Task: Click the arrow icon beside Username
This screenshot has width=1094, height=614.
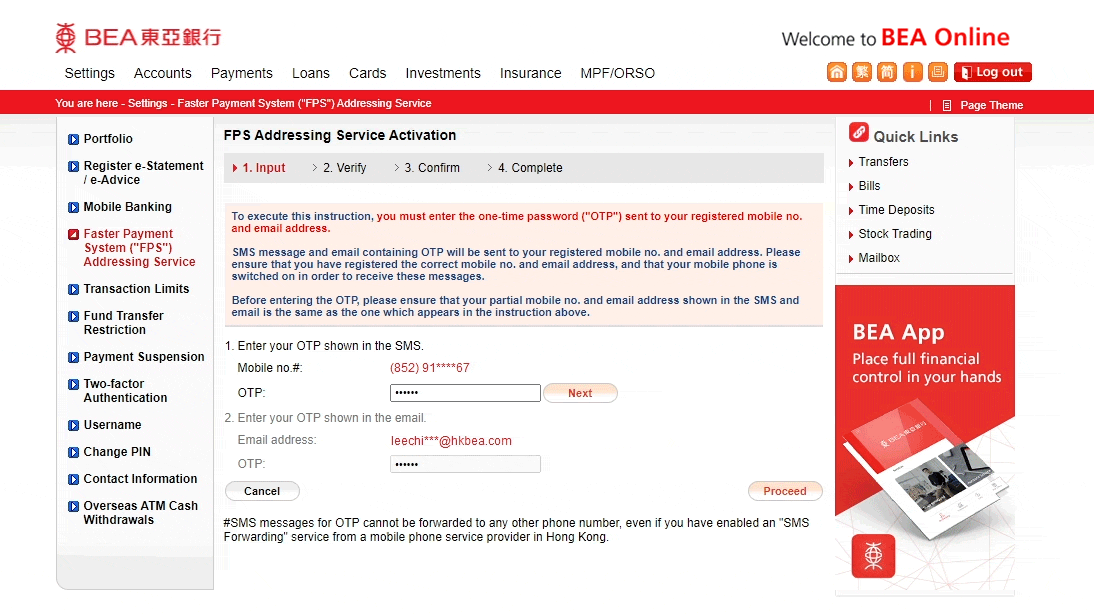Action: 73,425
